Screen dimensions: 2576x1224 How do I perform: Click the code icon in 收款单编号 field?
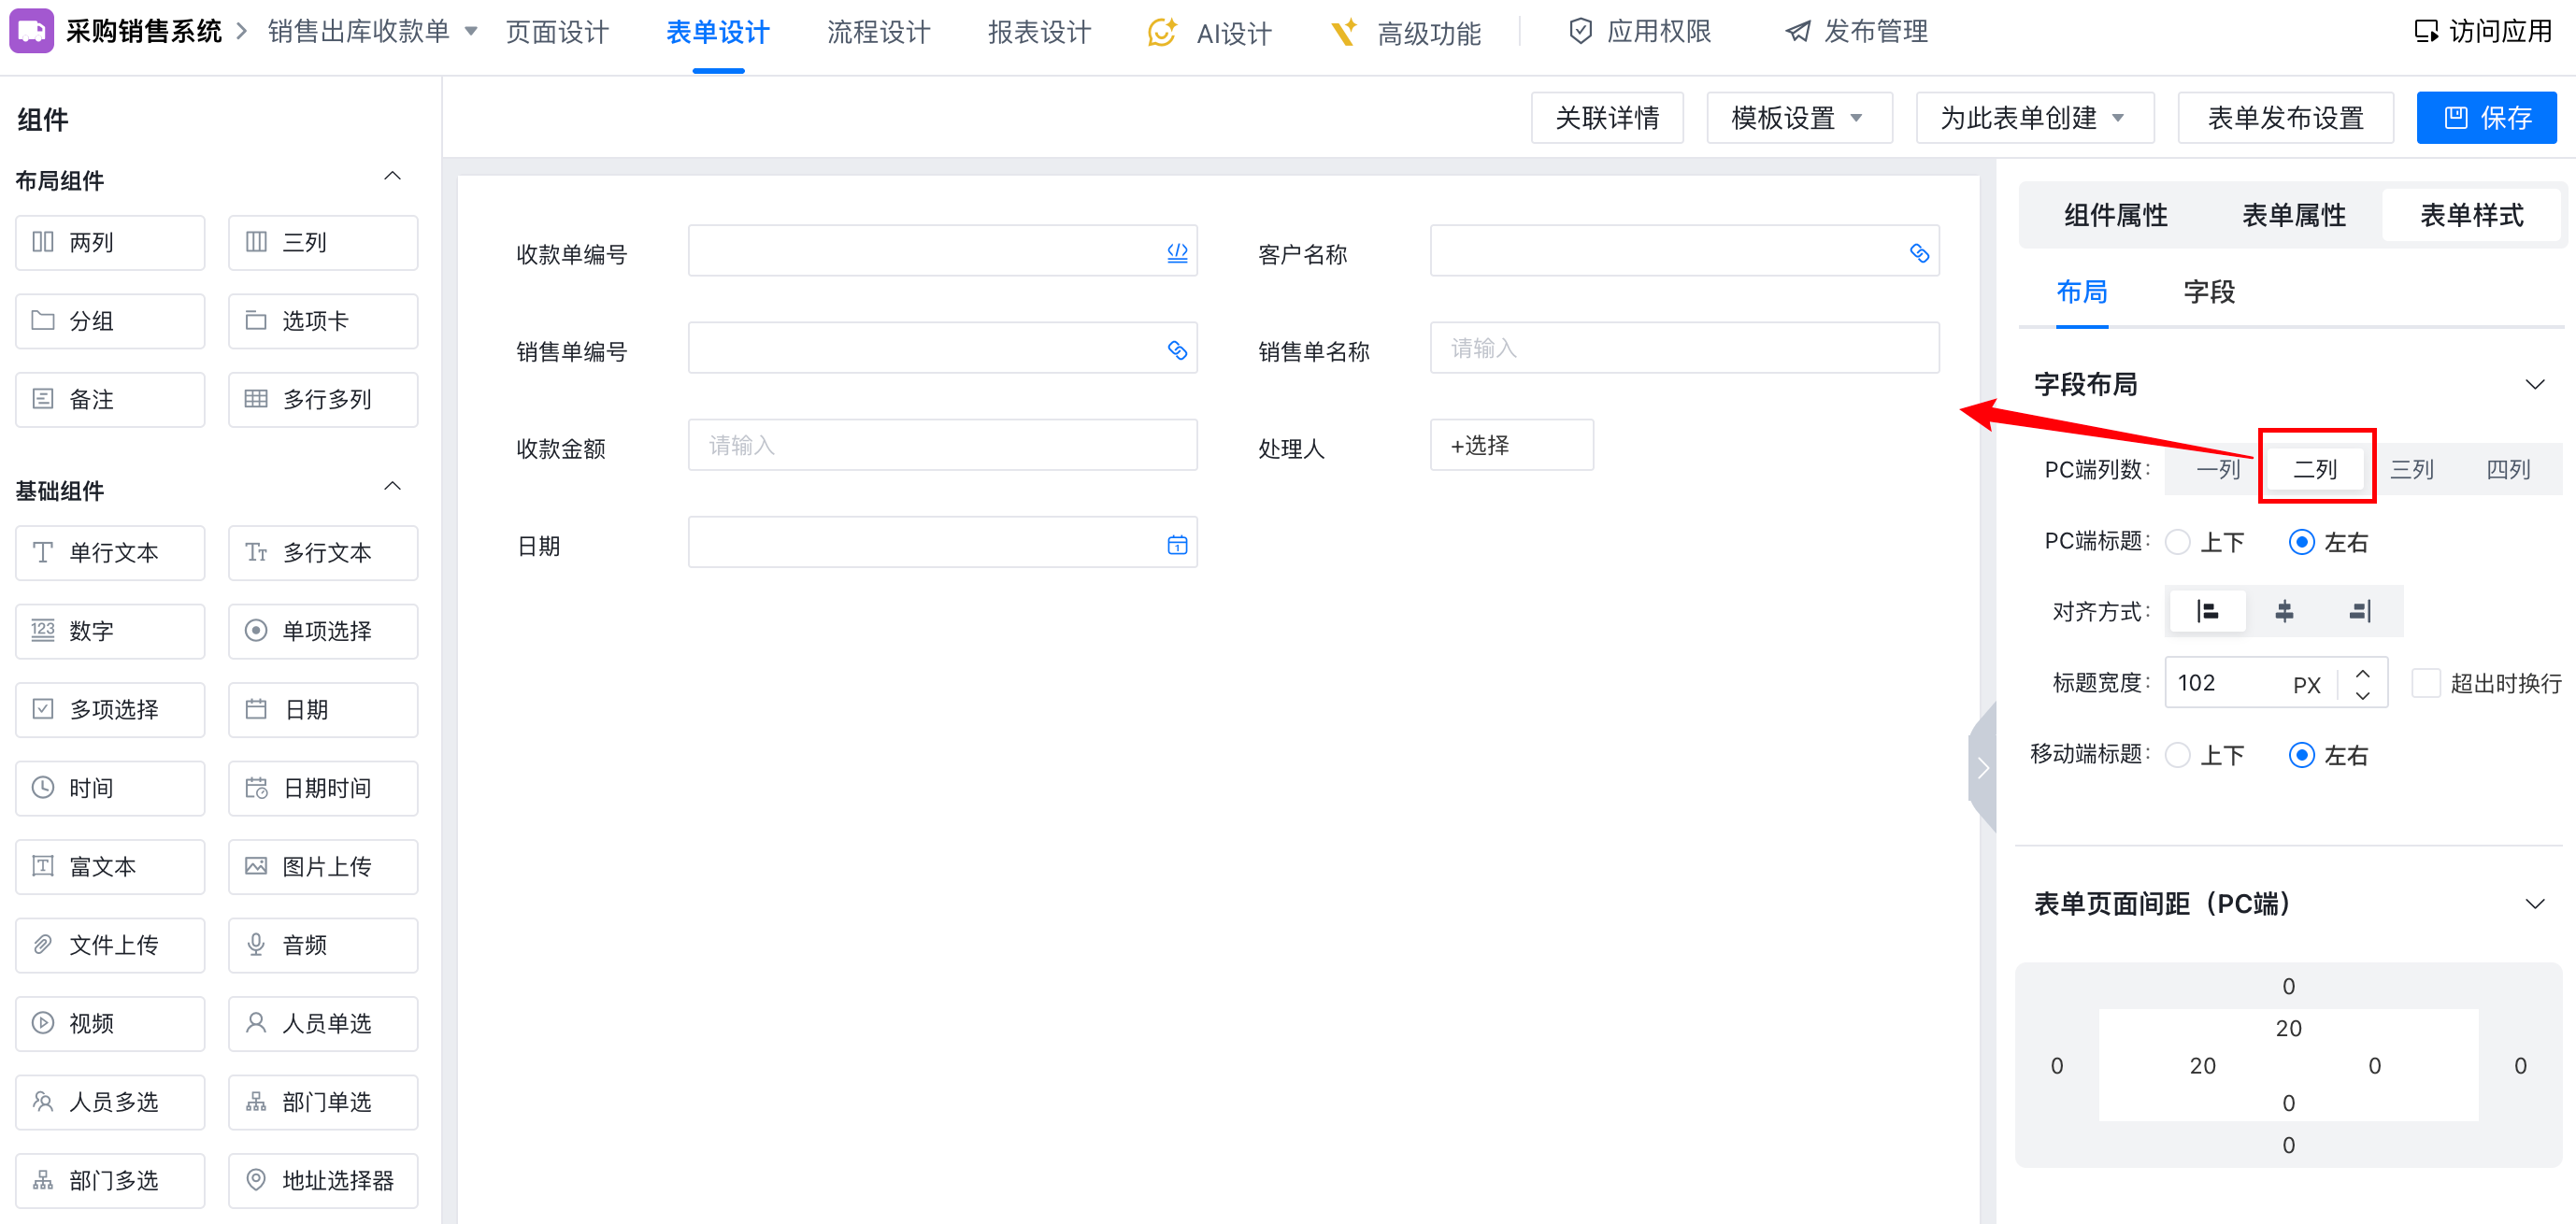tap(1177, 253)
